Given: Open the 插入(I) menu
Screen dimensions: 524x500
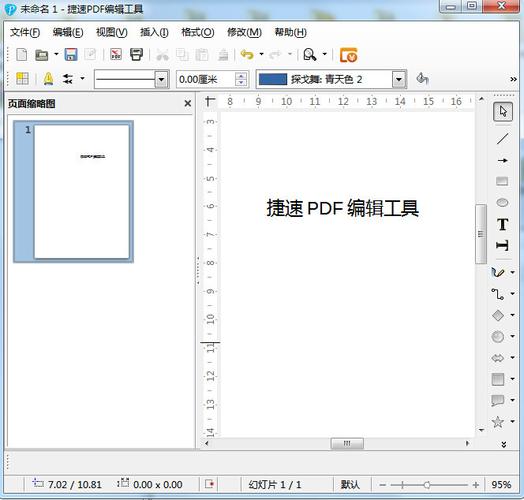Looking at the screenshot, I should 154,32.
